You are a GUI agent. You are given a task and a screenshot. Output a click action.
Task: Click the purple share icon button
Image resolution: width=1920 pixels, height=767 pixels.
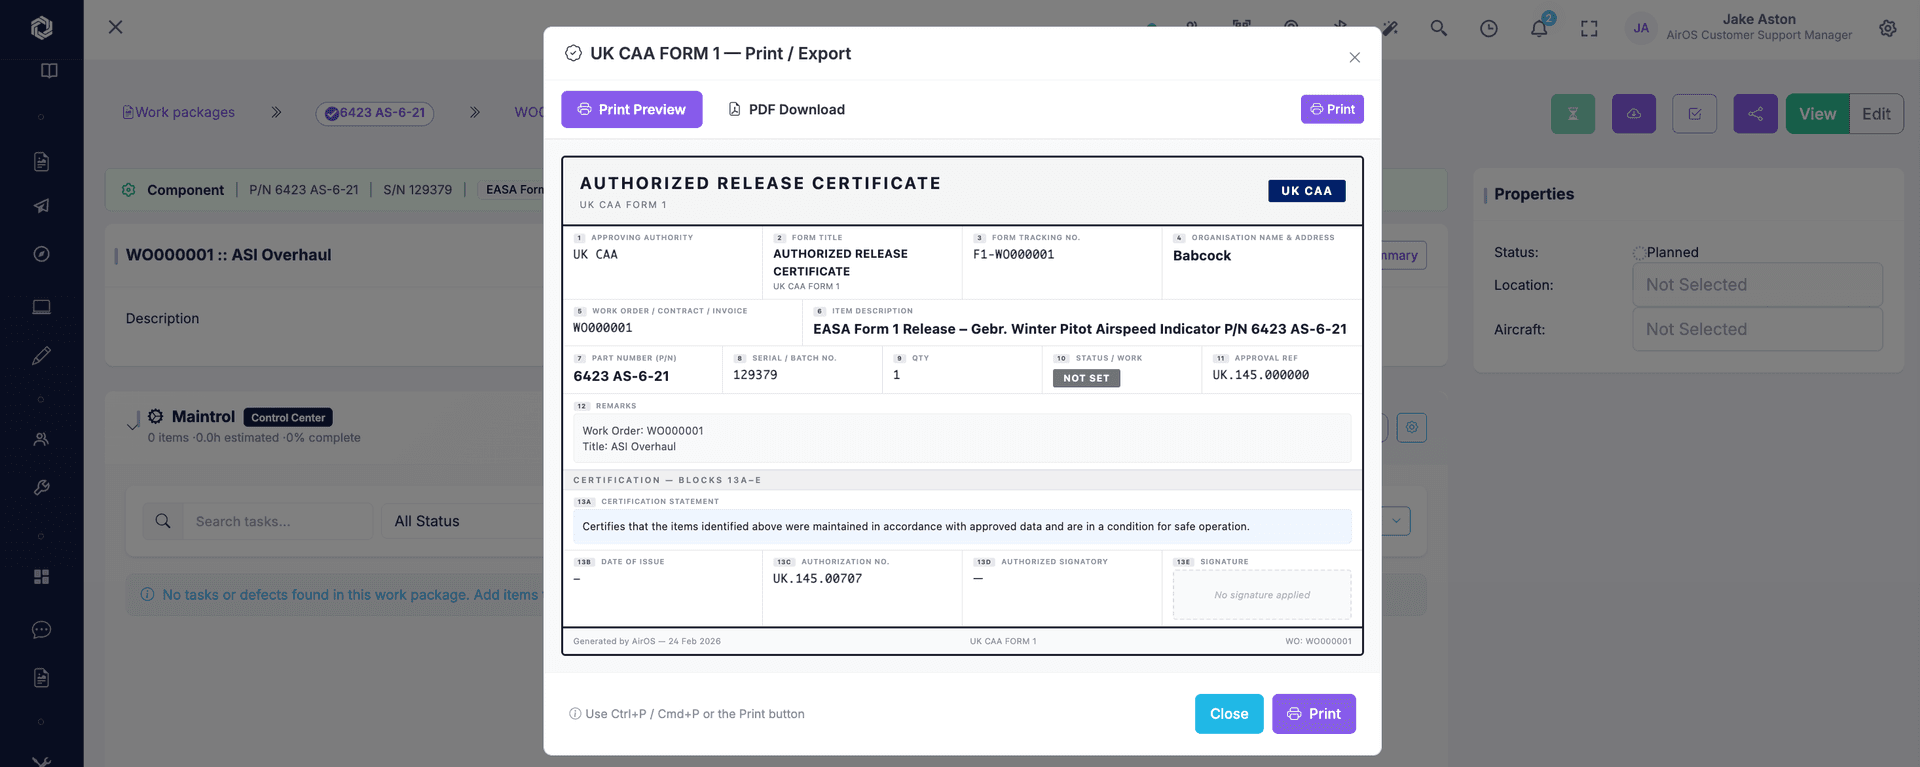pos(1755,114)
